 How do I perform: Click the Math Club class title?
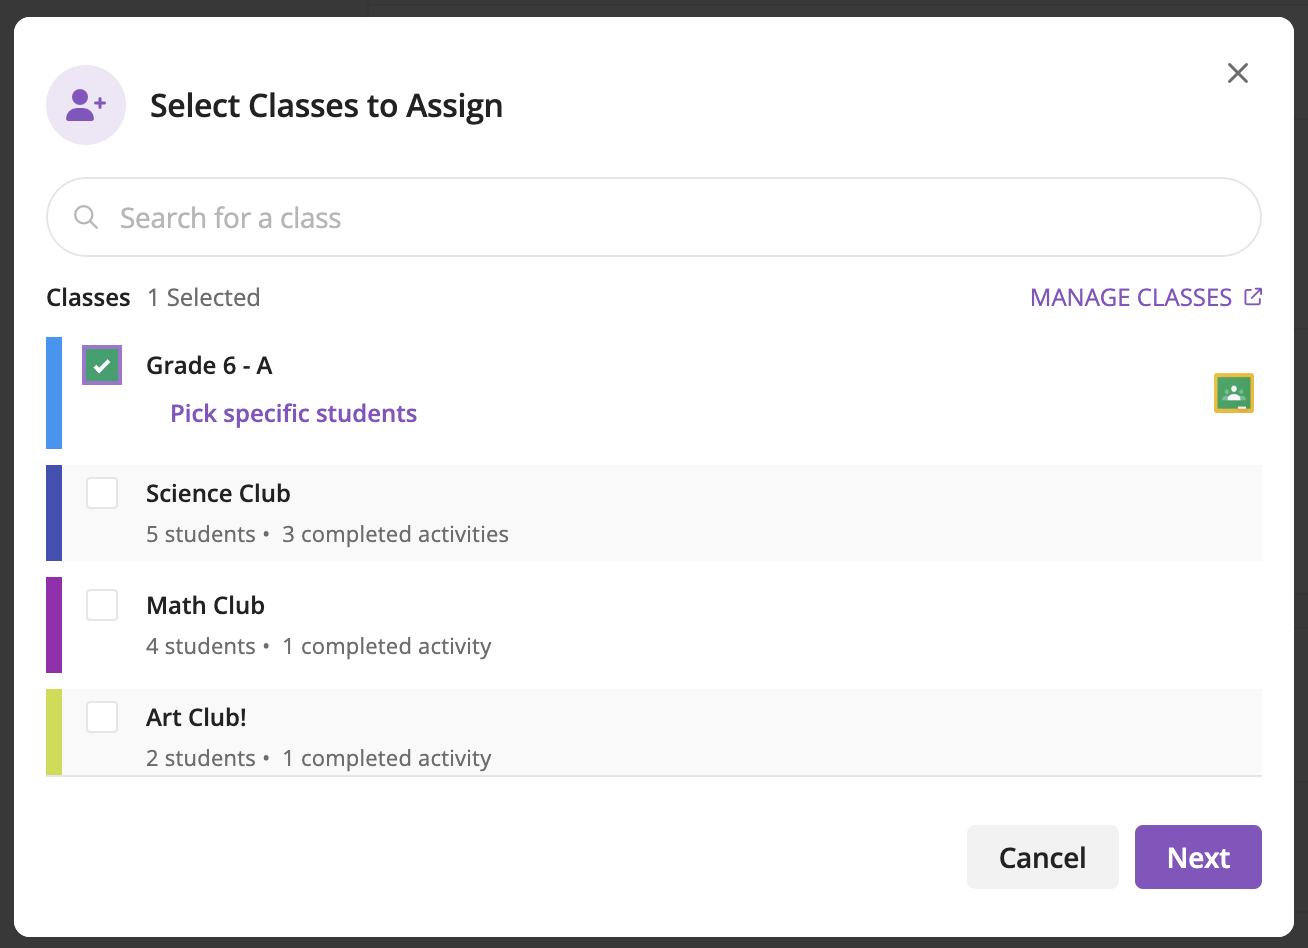205,605
